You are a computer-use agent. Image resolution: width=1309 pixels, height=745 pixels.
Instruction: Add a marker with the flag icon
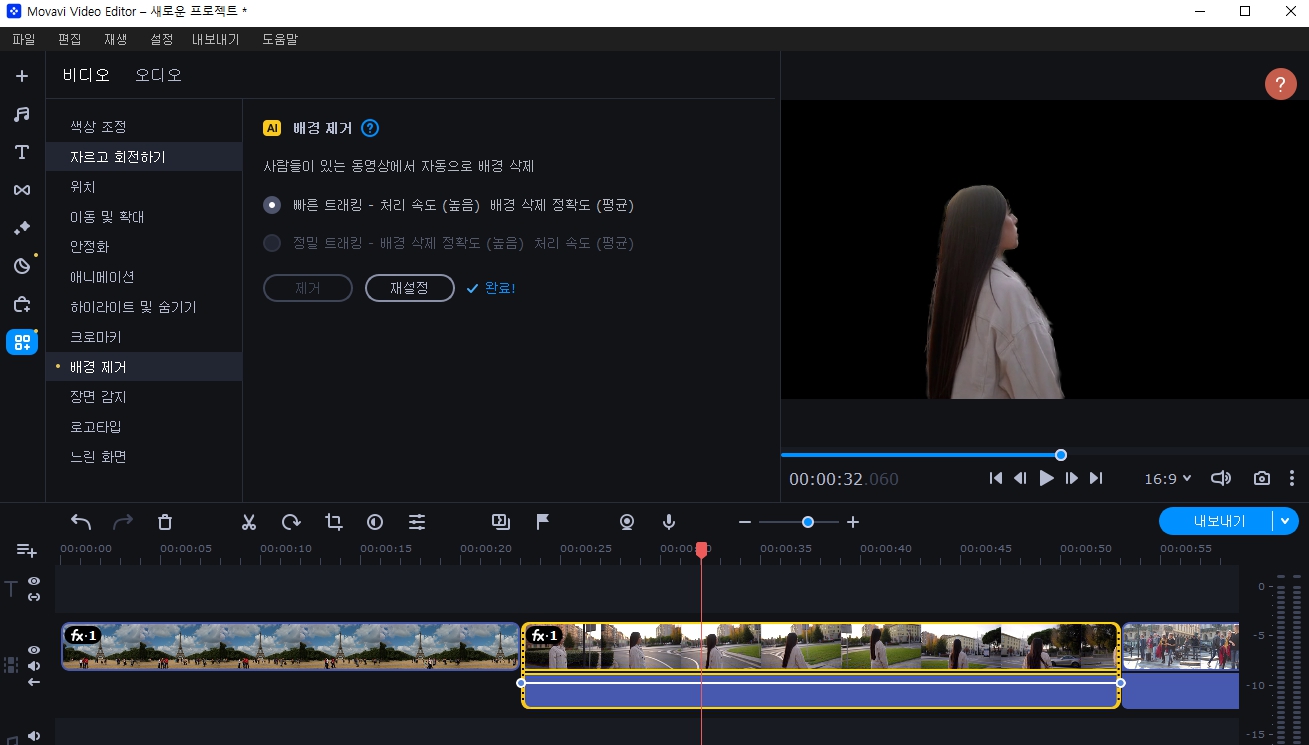pos(543,521)
